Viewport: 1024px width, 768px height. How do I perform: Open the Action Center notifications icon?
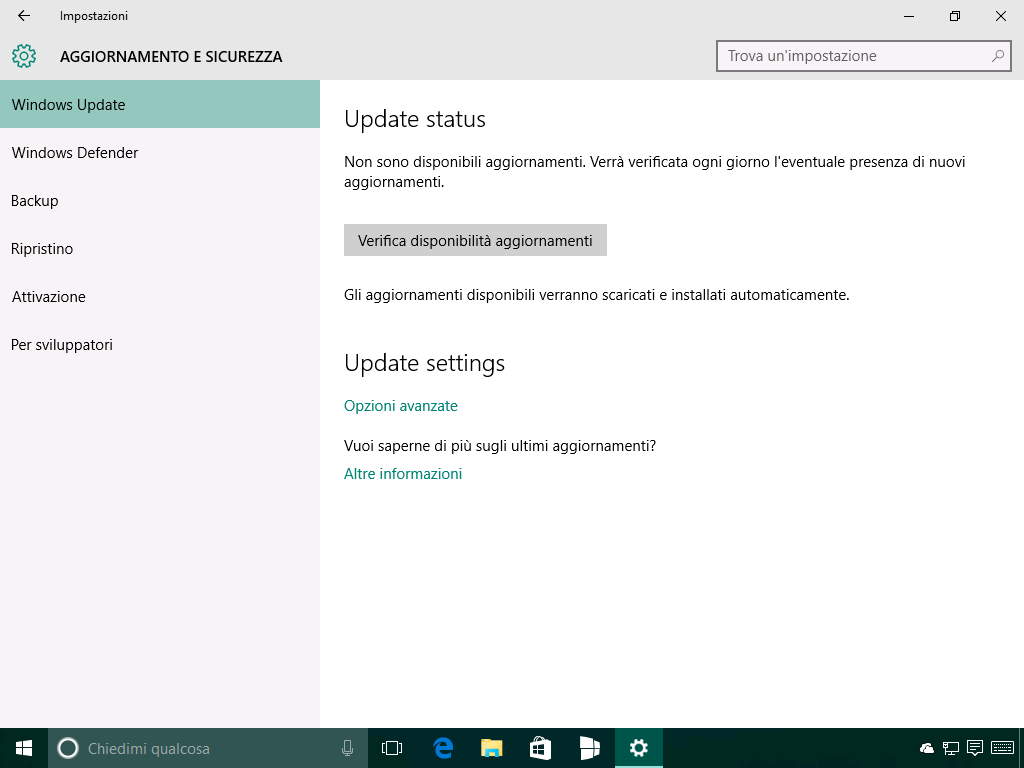(975, 748)
